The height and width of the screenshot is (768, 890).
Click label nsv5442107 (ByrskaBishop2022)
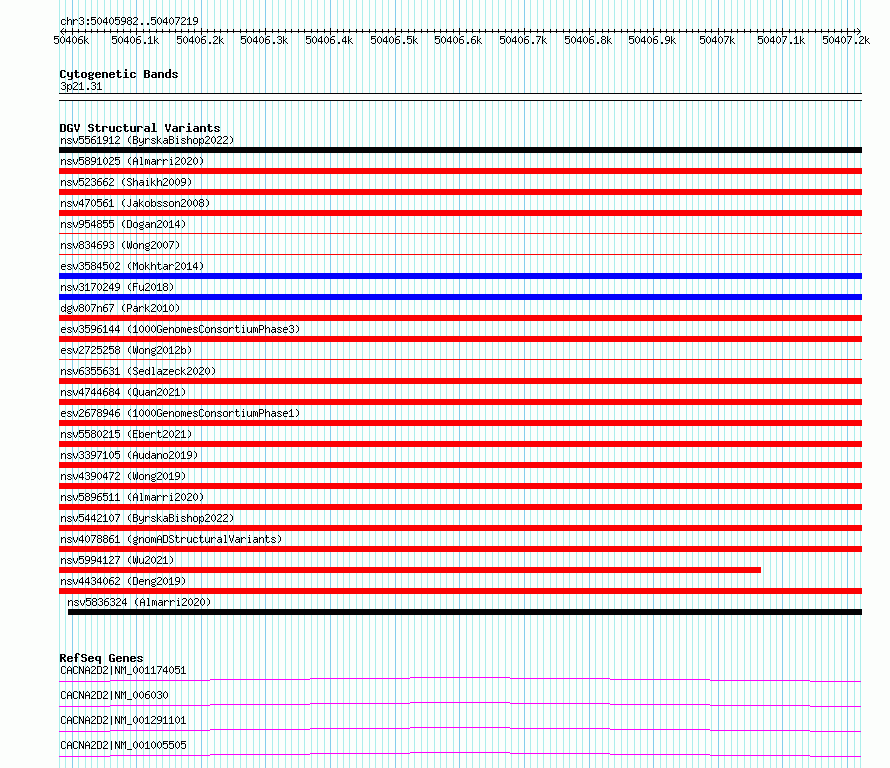coord(147,518)
